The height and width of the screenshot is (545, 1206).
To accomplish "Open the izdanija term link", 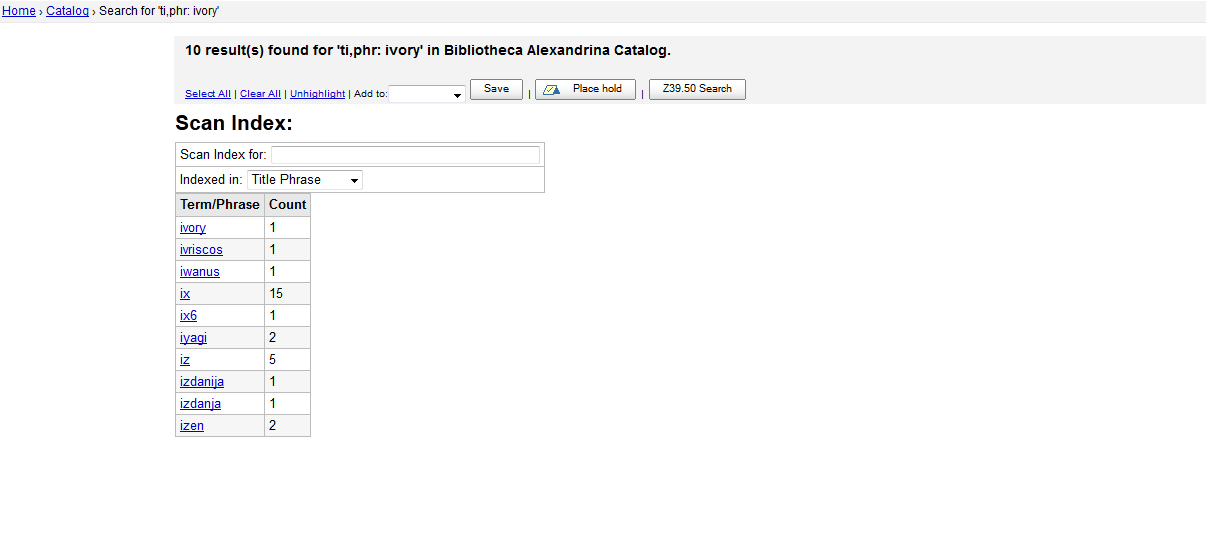I will (x=202, y=382).
